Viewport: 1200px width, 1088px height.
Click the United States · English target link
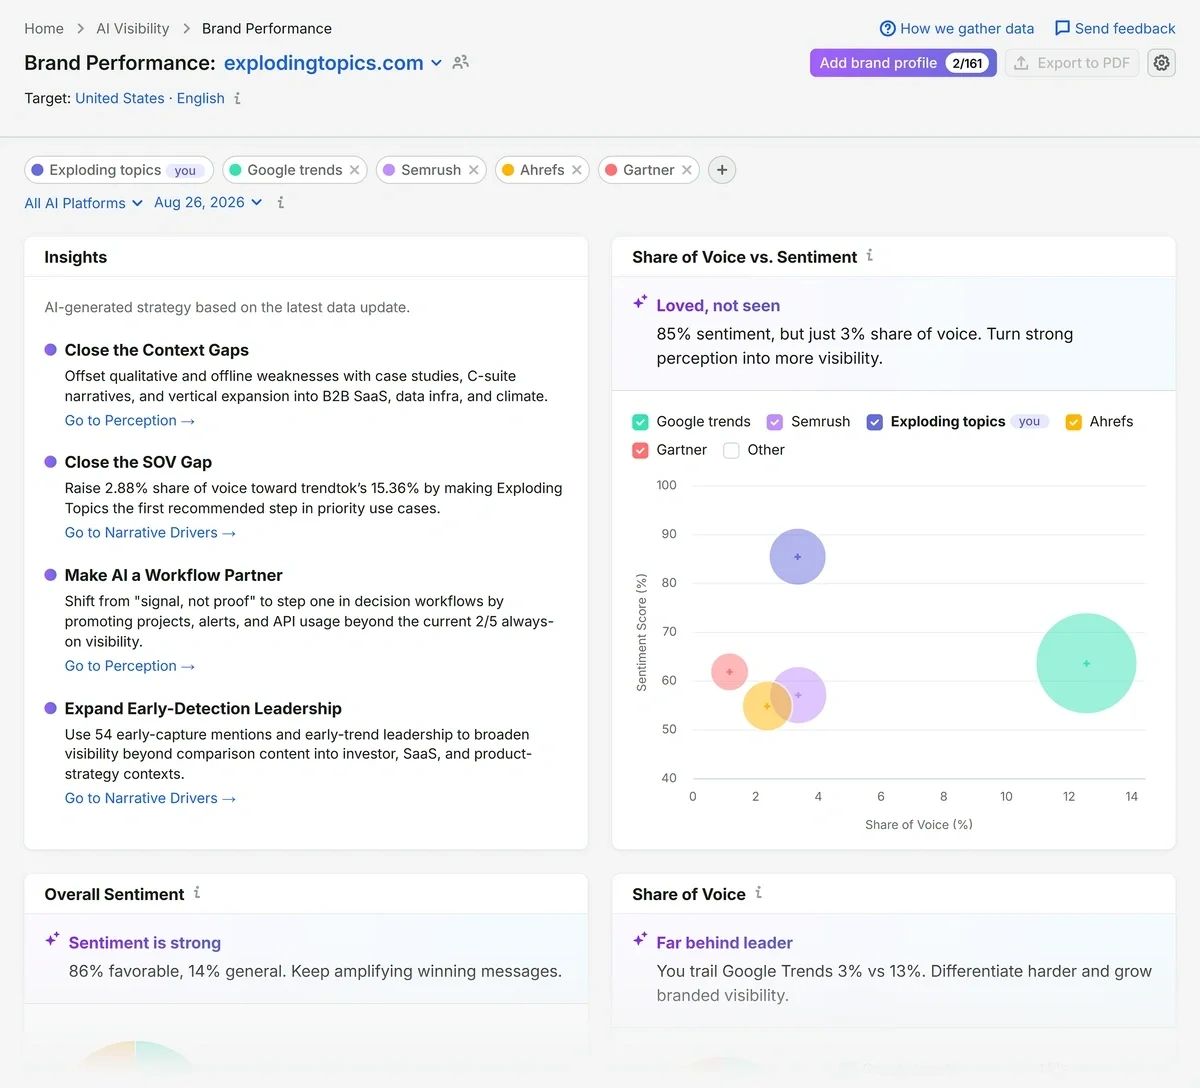[x=150, y=98]
